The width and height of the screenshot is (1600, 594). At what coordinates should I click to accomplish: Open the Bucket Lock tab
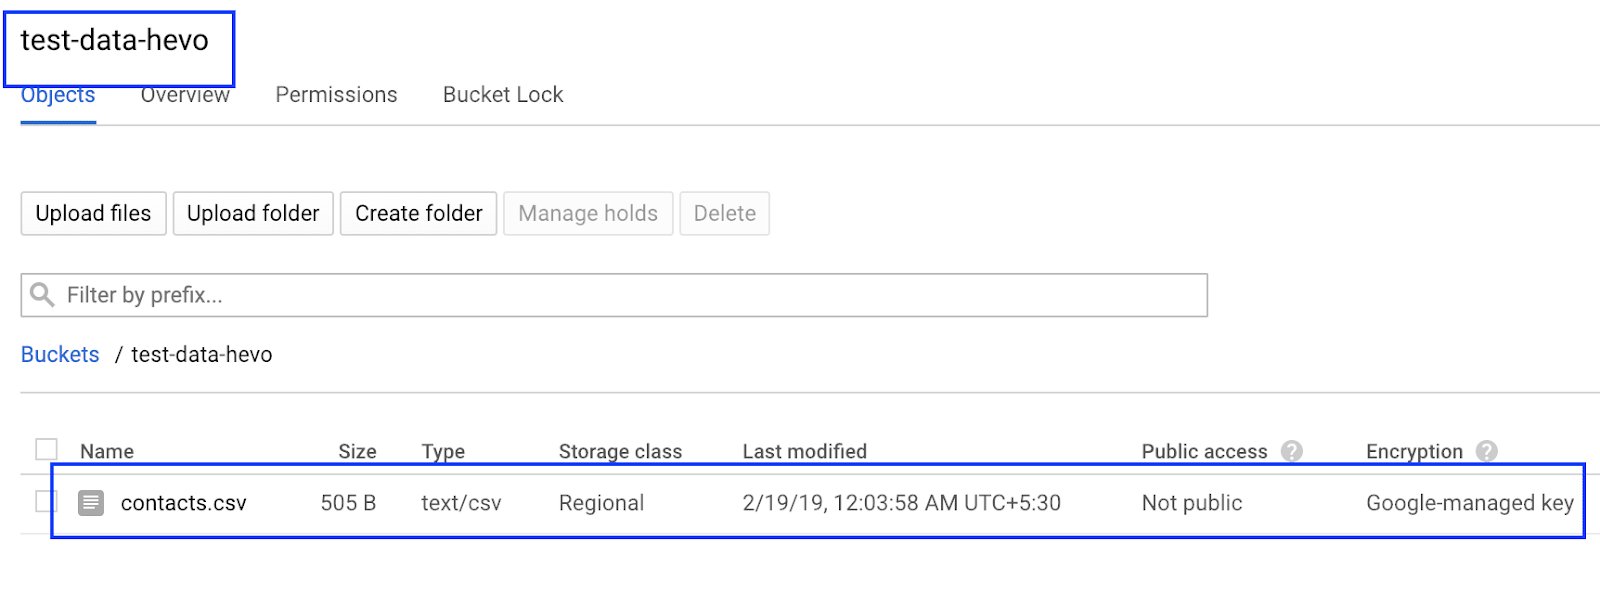(502, 94)
